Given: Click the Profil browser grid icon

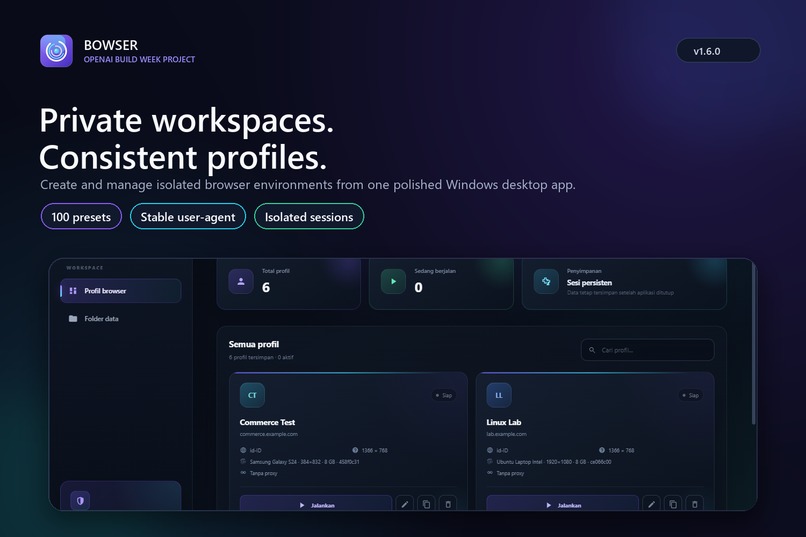Looking at the screenshot, I should coord(73,291).
